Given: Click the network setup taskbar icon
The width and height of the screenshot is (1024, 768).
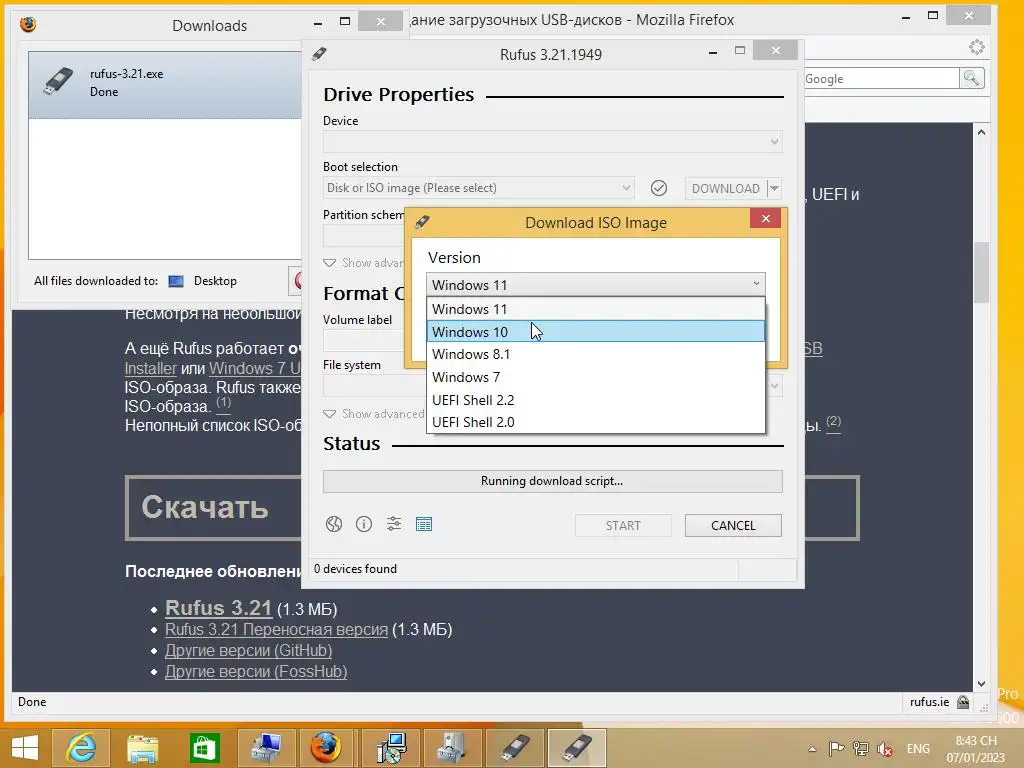Looking at the screenshot, I should (x=391, y=748).
